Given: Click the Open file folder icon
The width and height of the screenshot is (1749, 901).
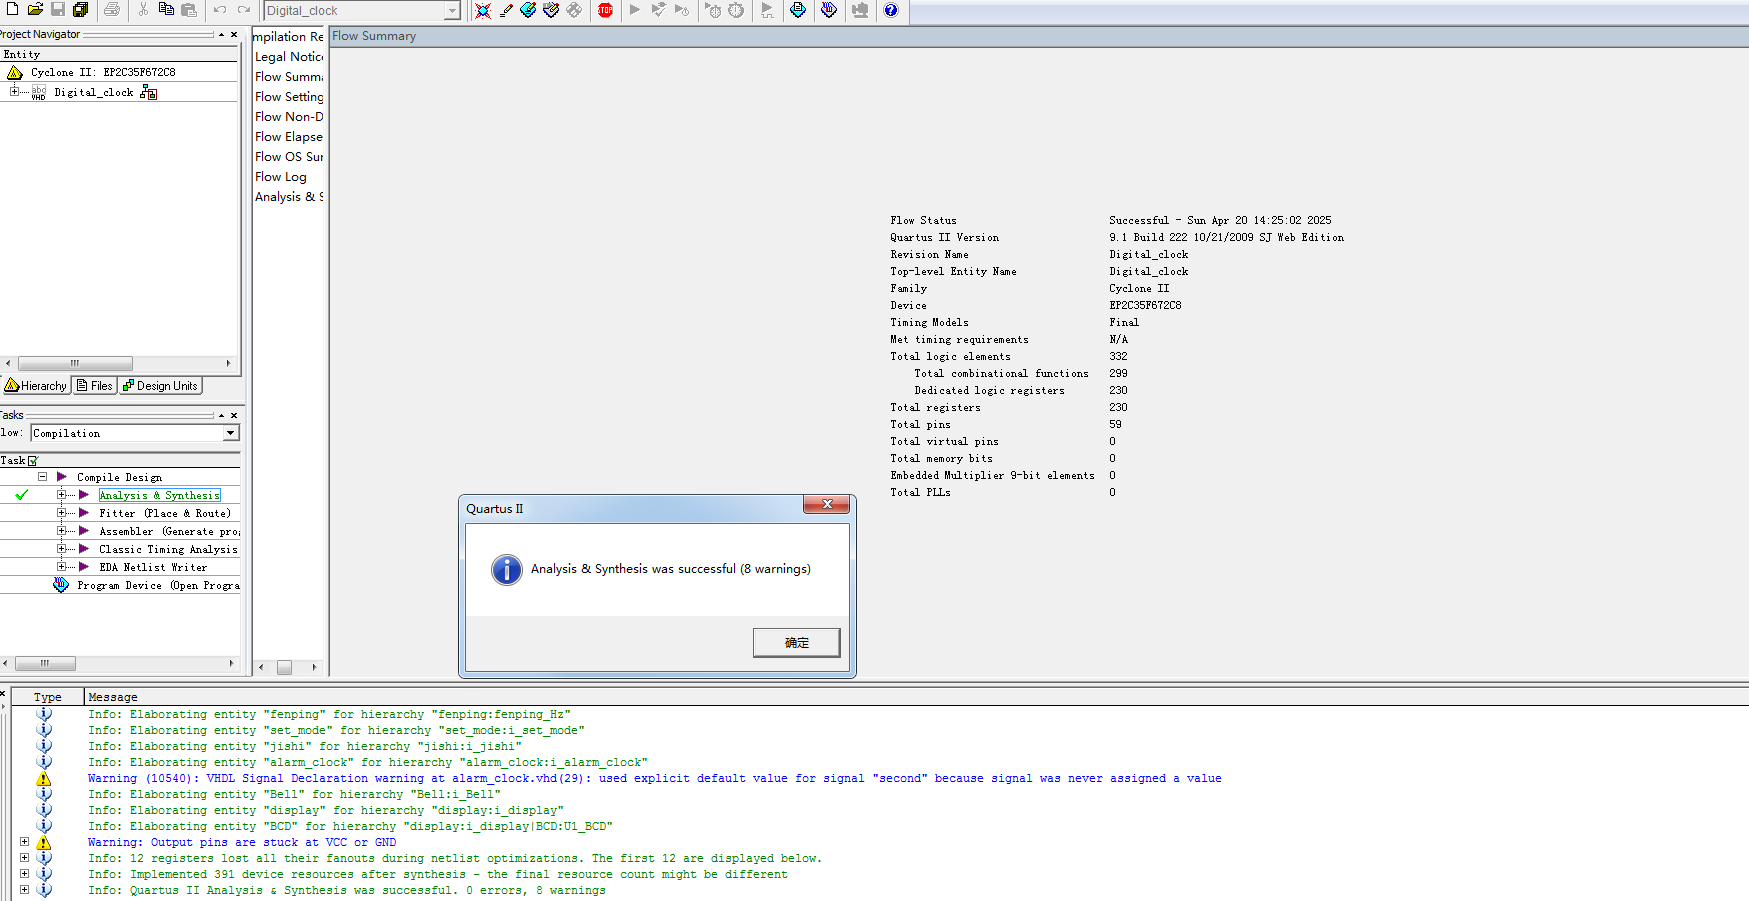Looking at the screenshot, I should point(35,10).
